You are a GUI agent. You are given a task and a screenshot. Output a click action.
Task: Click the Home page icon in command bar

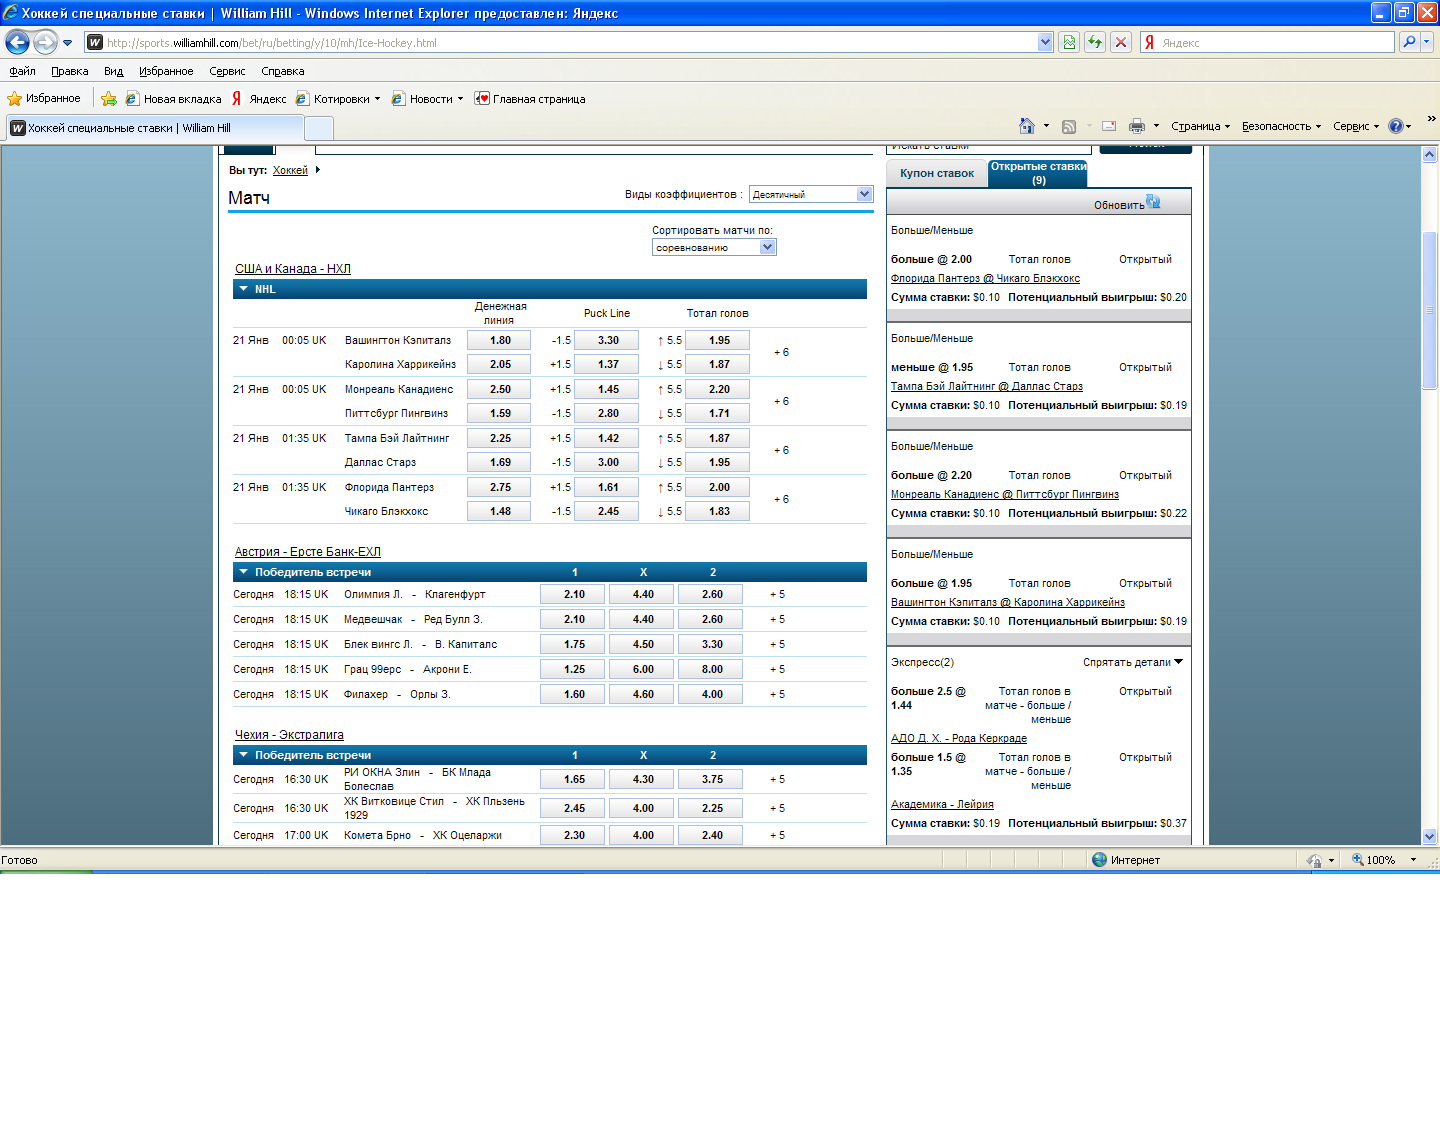(x=1026, y=126)
